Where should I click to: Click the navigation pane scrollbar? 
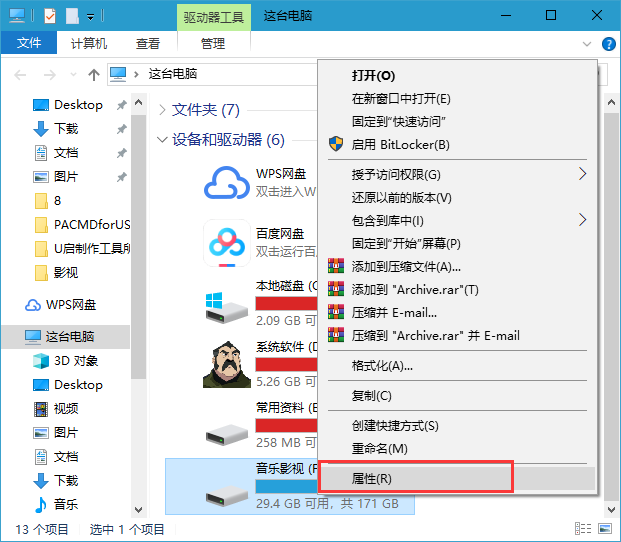[138, 245]
